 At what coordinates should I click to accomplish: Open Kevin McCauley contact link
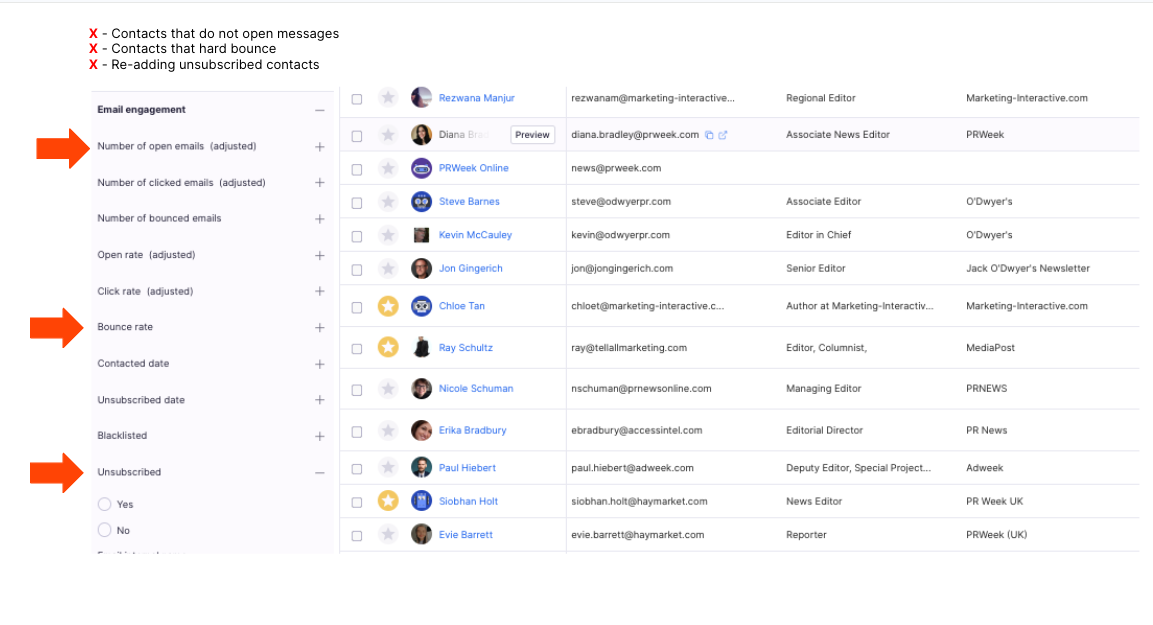475,235
